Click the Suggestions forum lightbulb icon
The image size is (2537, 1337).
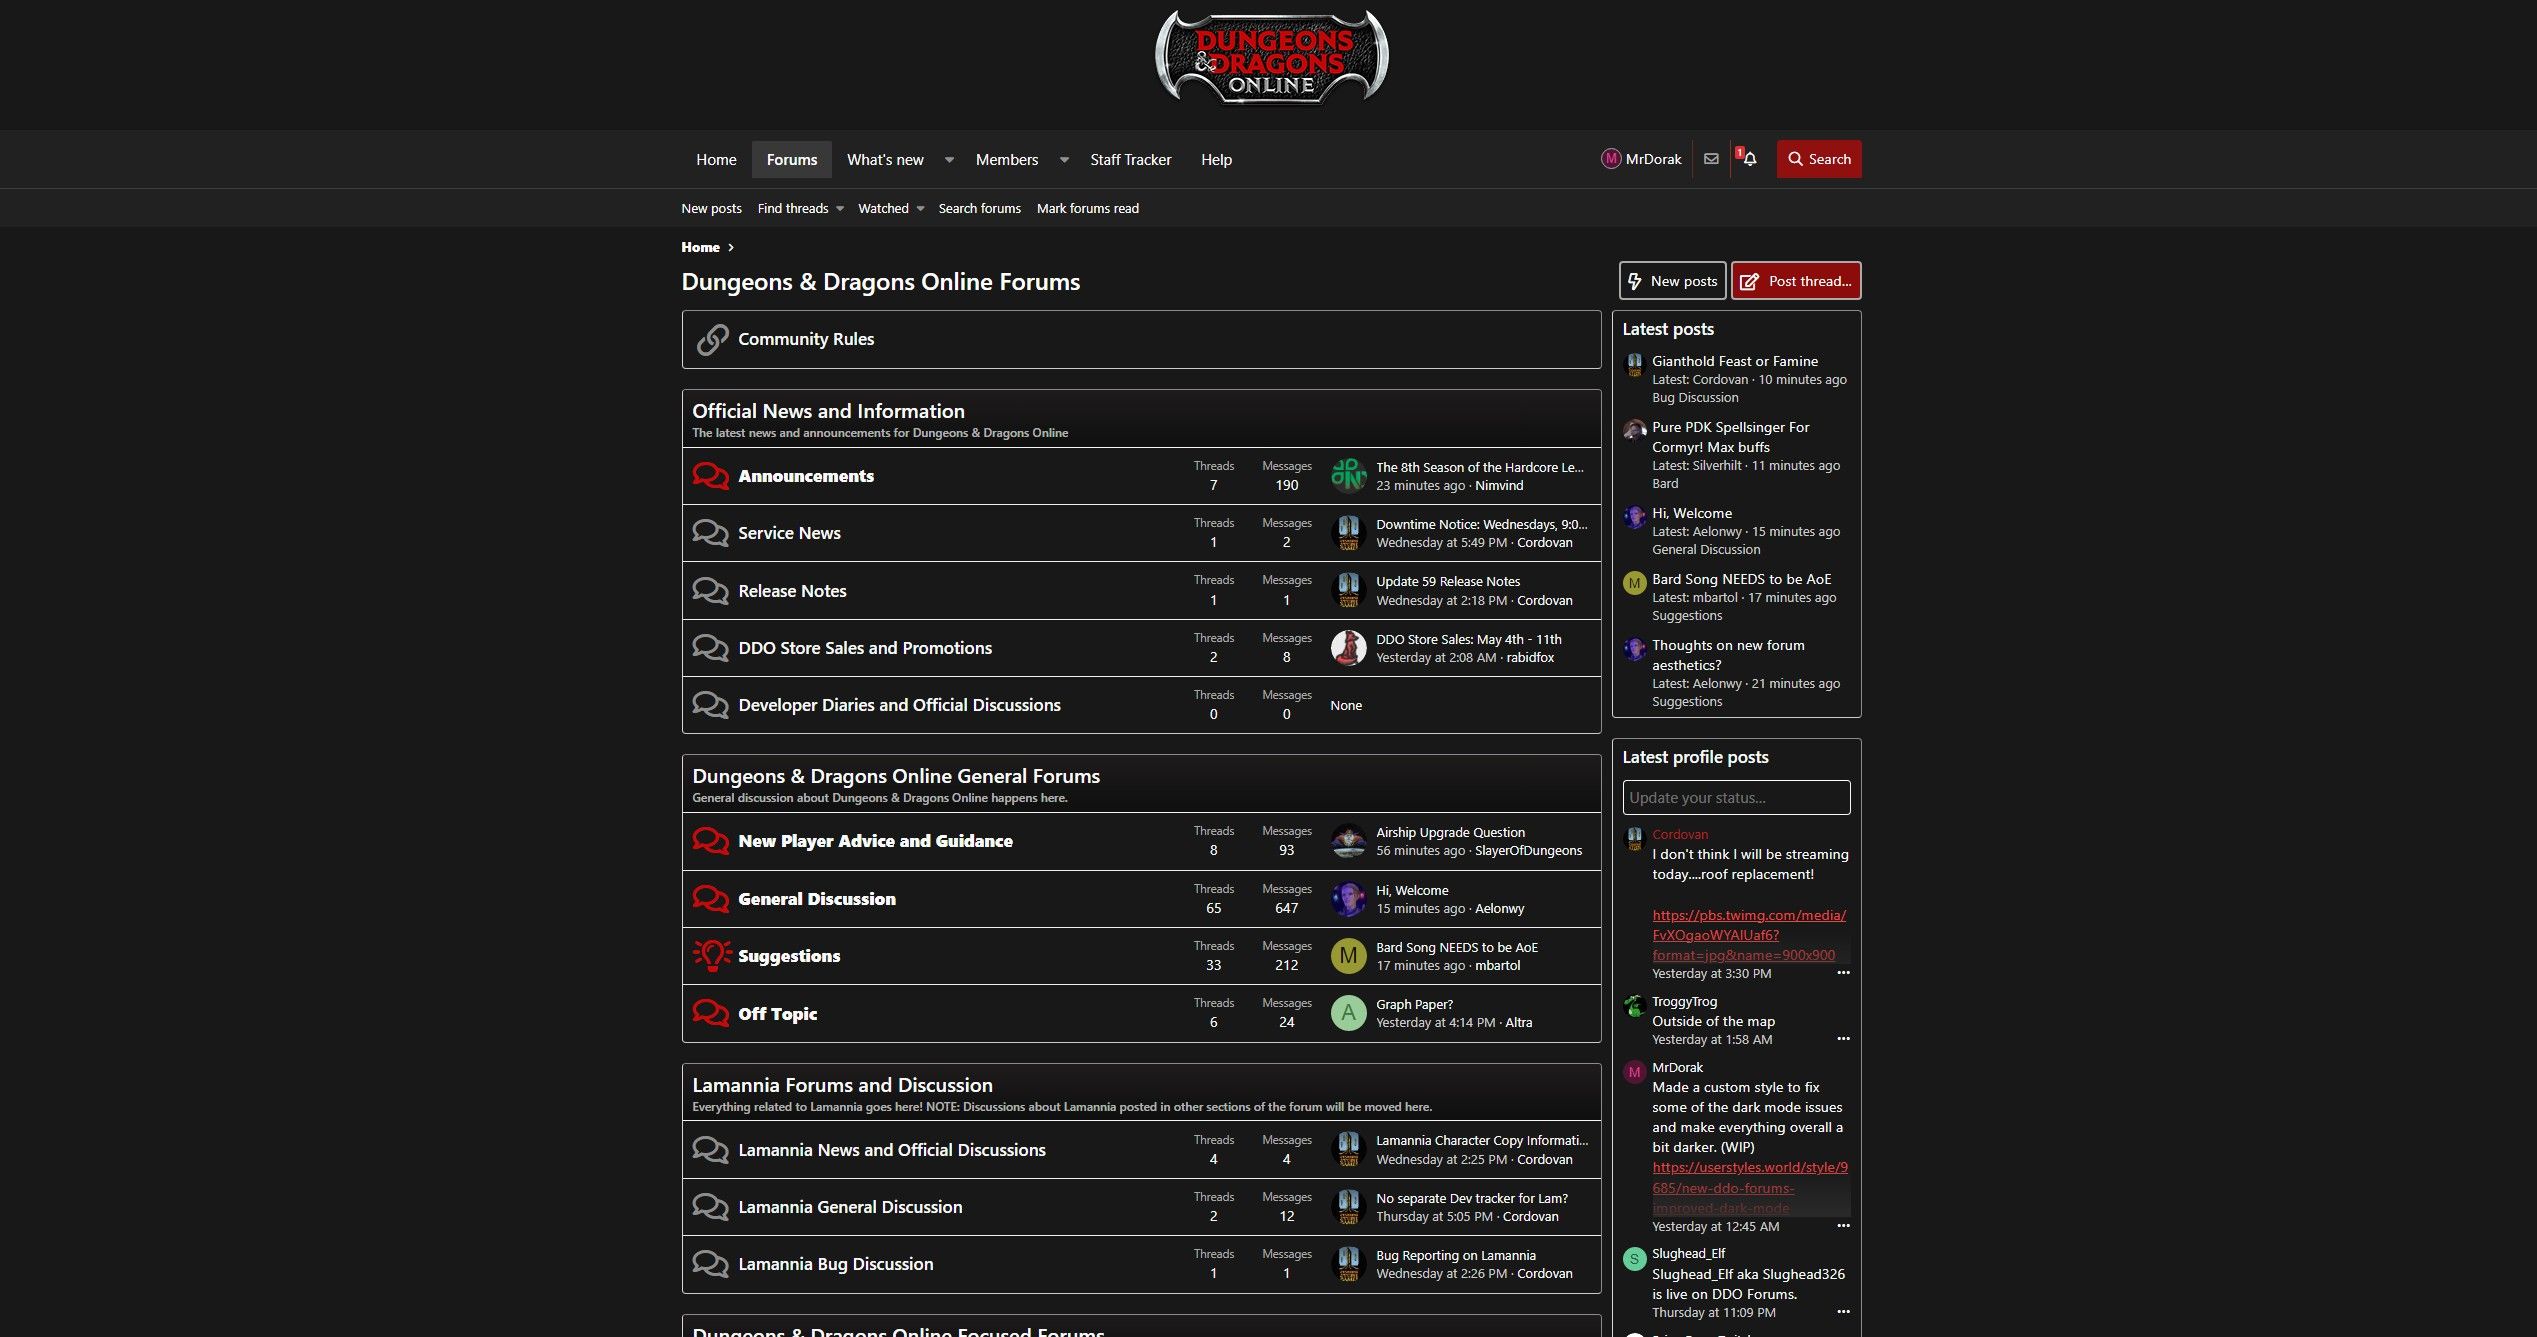pos(706,956)
